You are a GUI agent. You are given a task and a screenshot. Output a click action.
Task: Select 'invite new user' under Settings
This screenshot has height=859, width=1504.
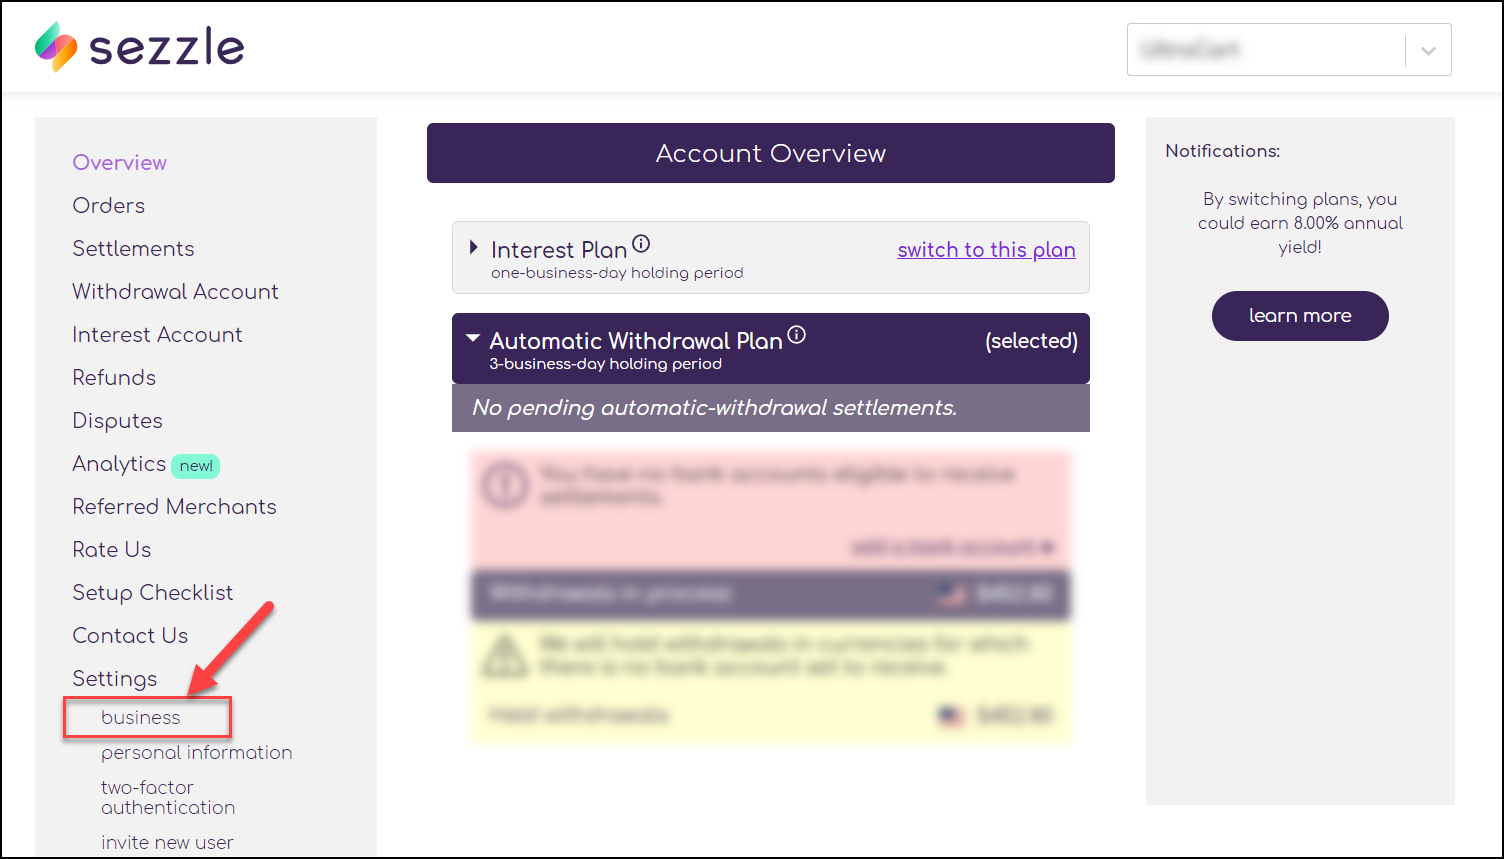tap(167, 842)
